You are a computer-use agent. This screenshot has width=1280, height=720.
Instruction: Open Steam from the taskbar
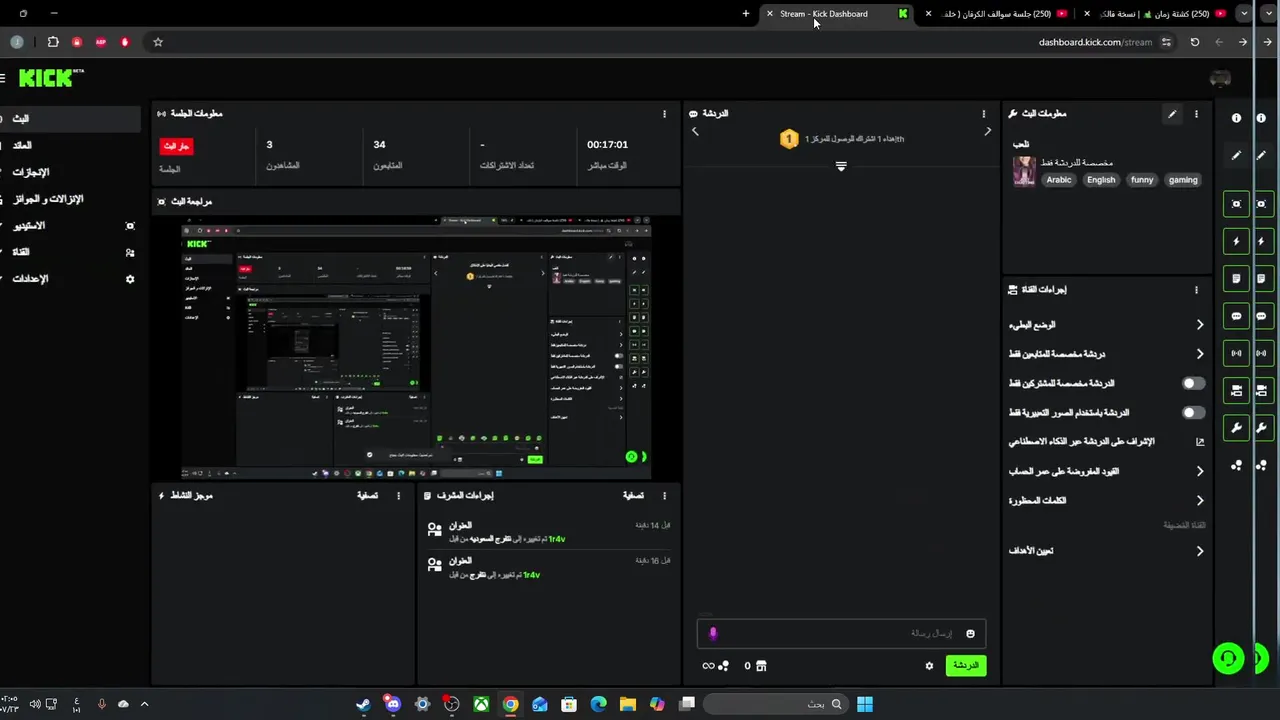click(x=363, y=704)
